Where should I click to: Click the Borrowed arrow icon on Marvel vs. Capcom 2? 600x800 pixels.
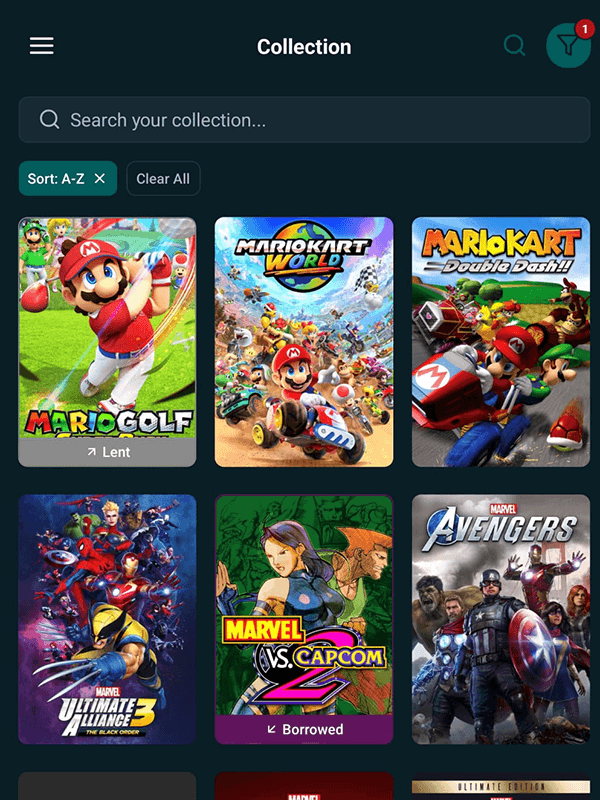[272, 730]
